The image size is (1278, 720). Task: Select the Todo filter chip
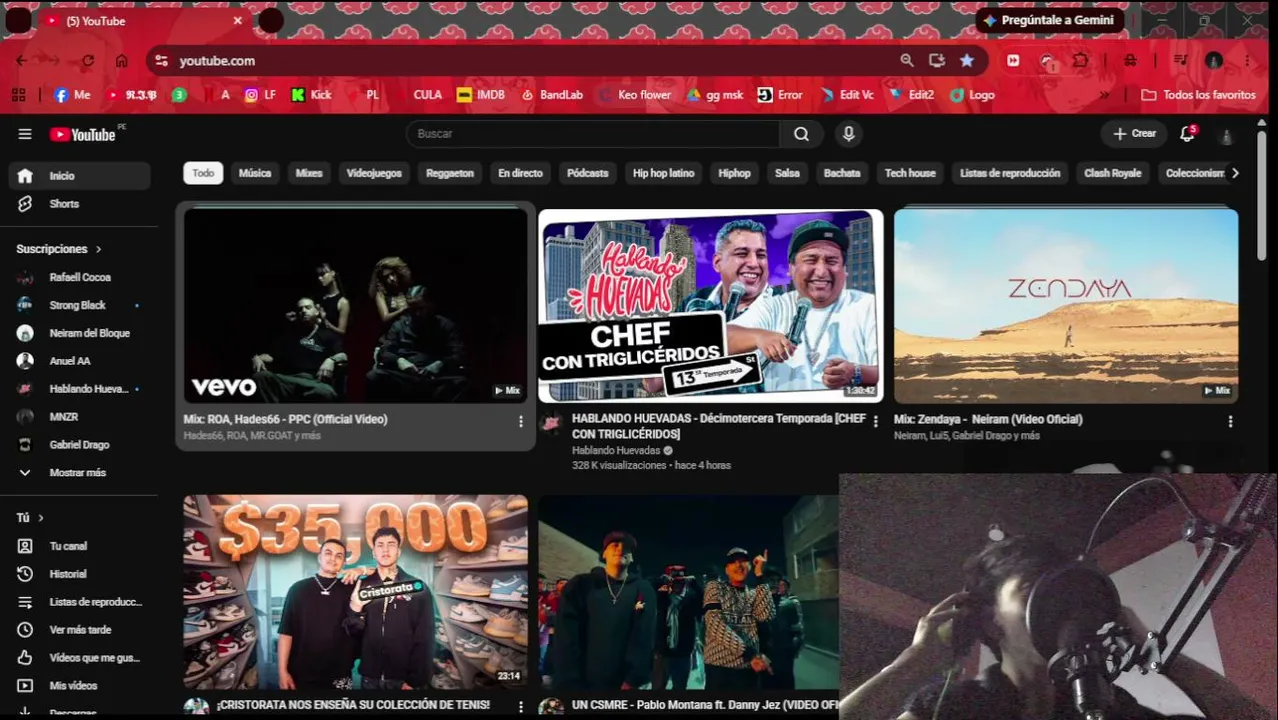point(203,173)
